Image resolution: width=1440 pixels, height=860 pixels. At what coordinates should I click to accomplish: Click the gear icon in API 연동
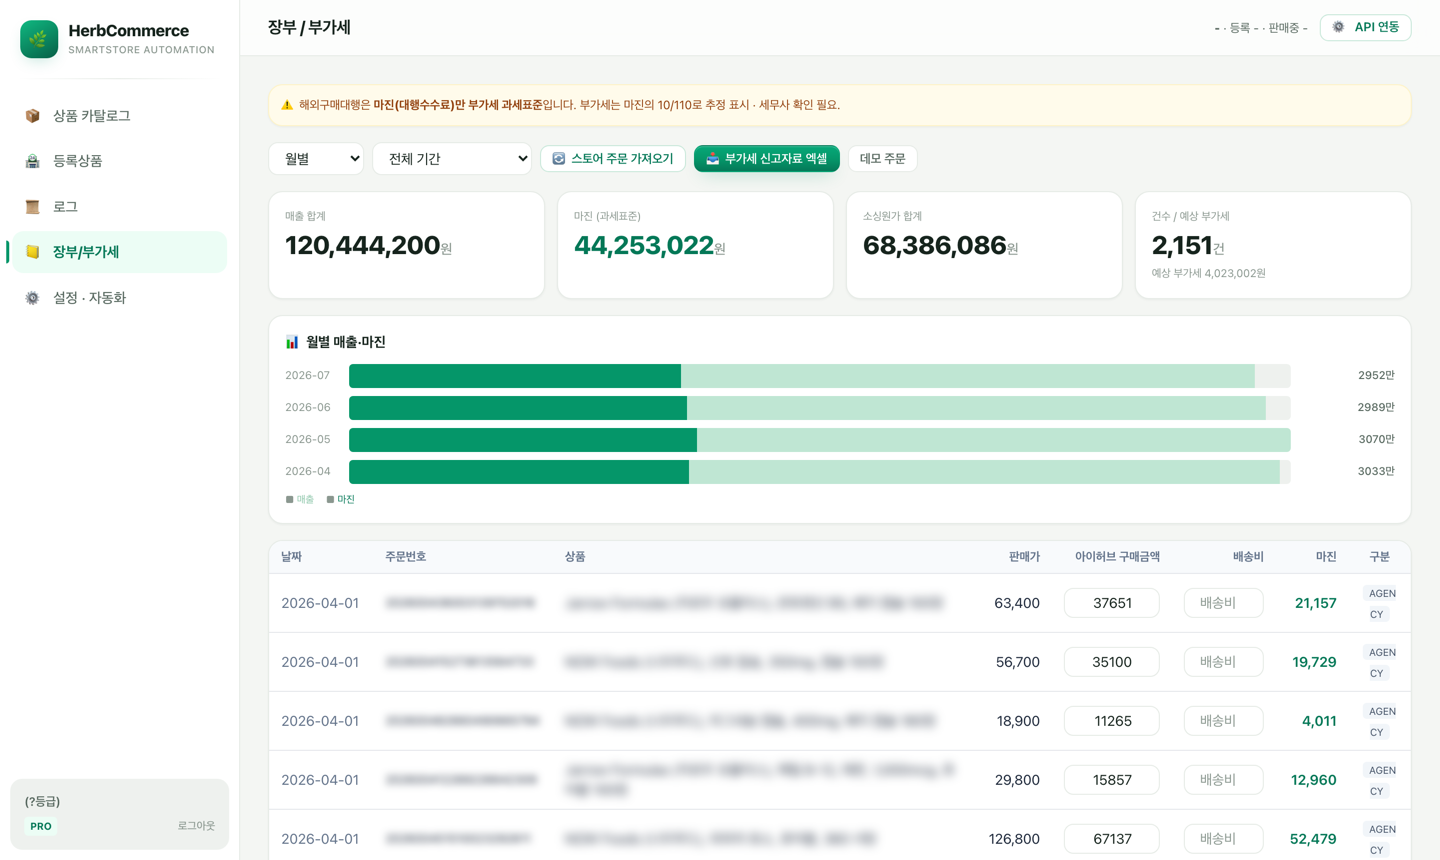pyautogui.click(x=1338, y=27)
